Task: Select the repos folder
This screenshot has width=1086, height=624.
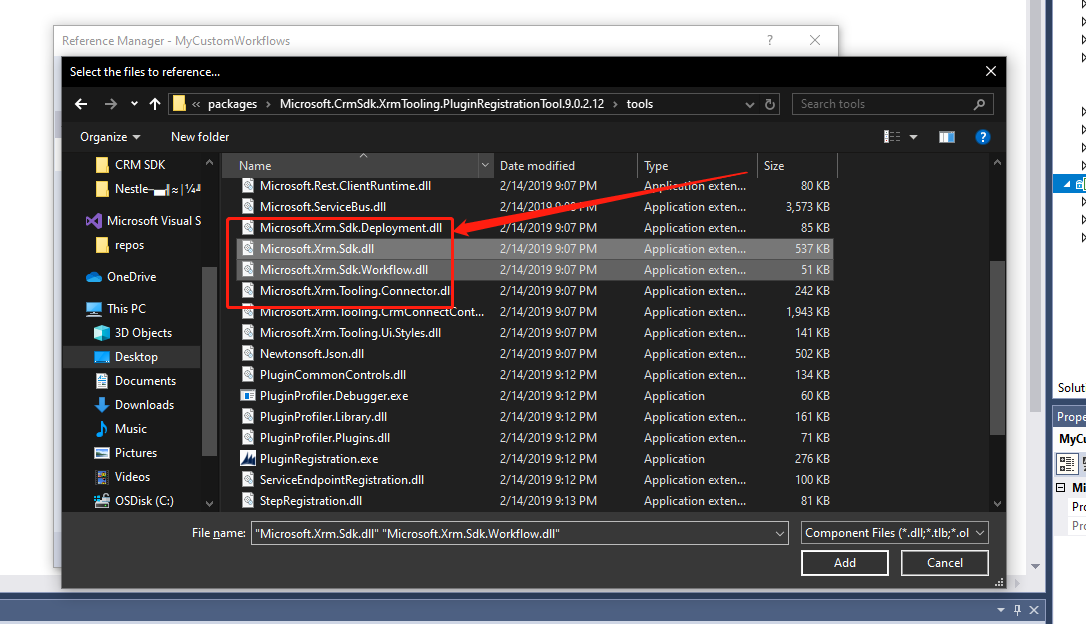Action: point(121,245)
